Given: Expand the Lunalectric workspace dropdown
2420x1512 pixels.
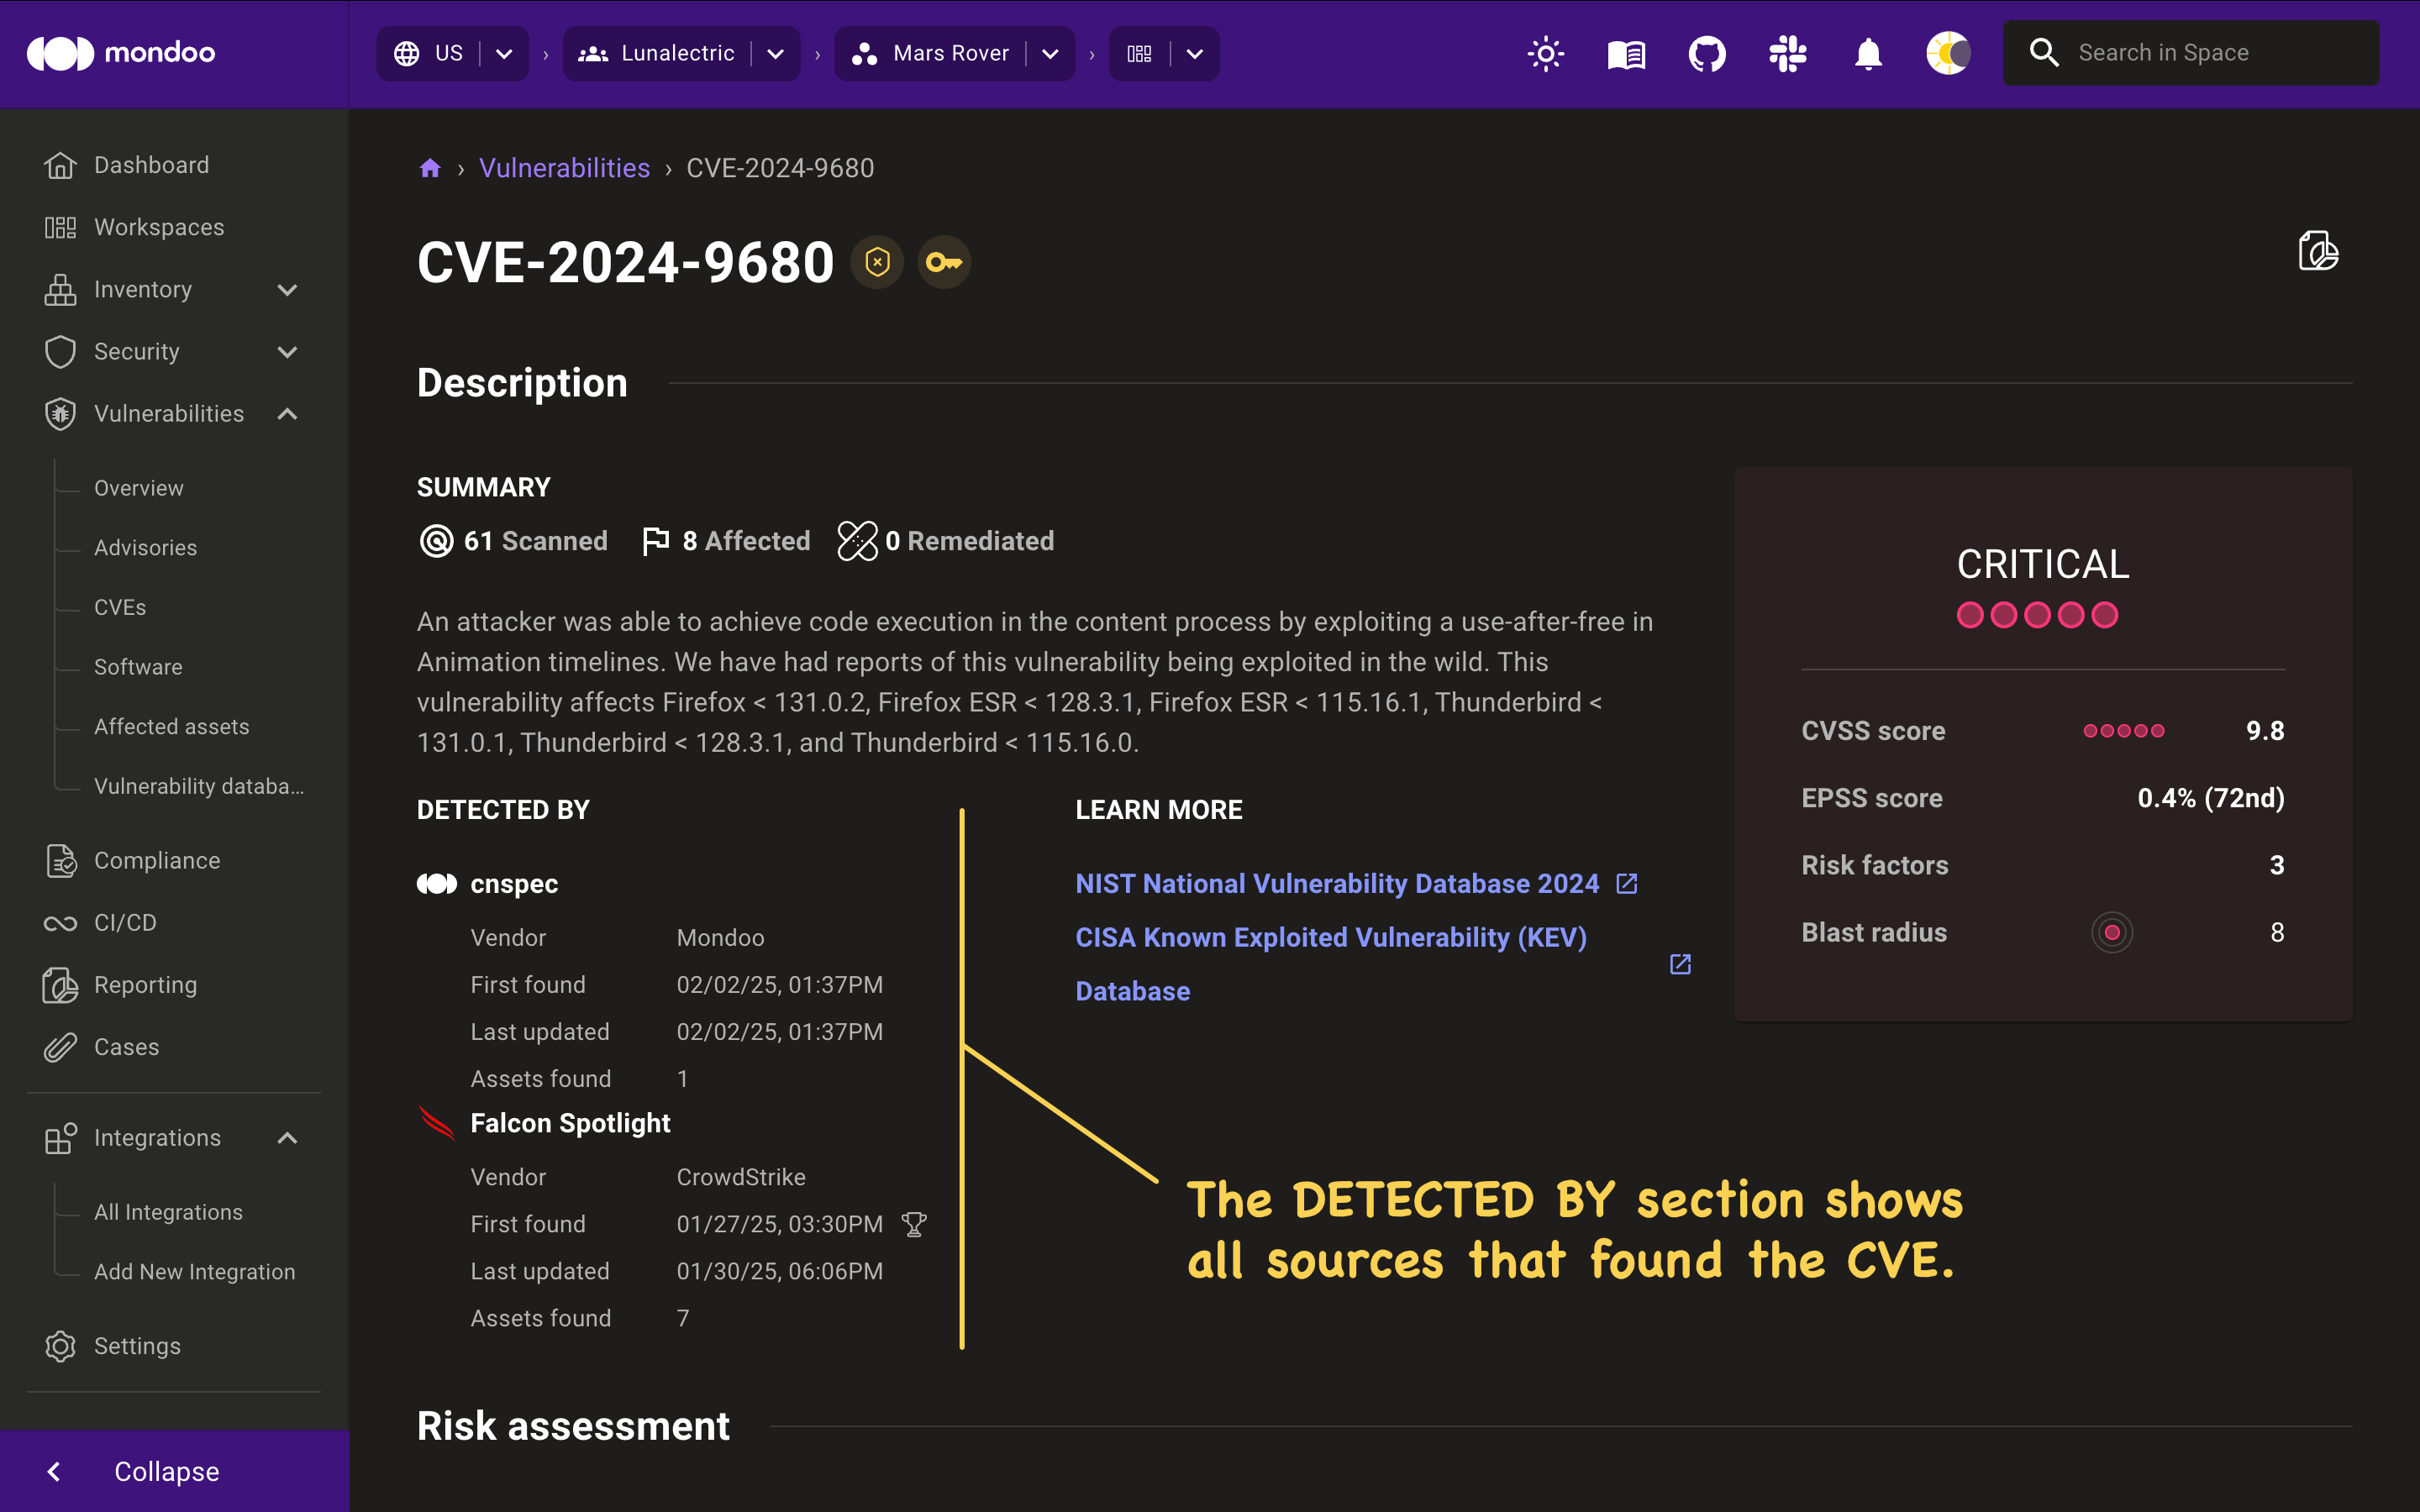Looking at the screenshot, I should pos(777,52).
